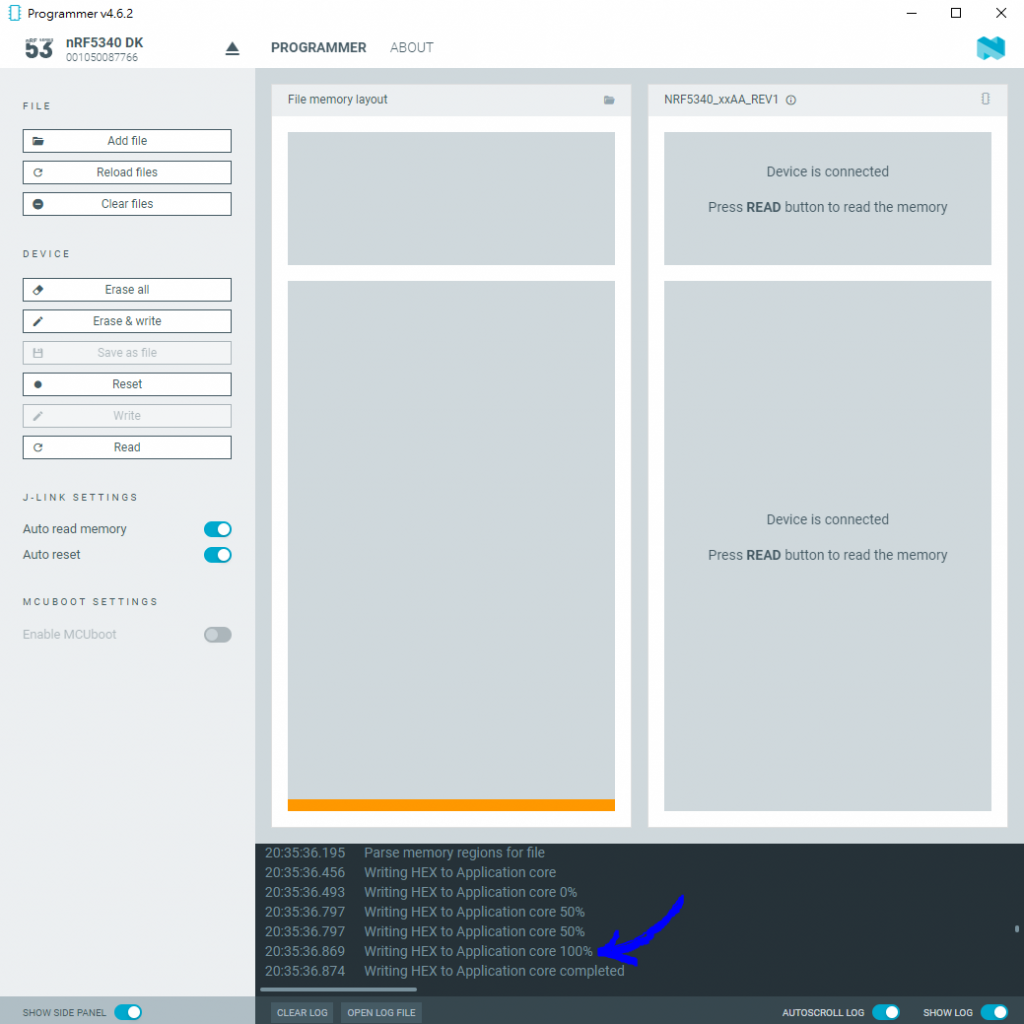
Task: Click log entry 'Writing HEX to Application core 100%'
Action: click(478, 952)
